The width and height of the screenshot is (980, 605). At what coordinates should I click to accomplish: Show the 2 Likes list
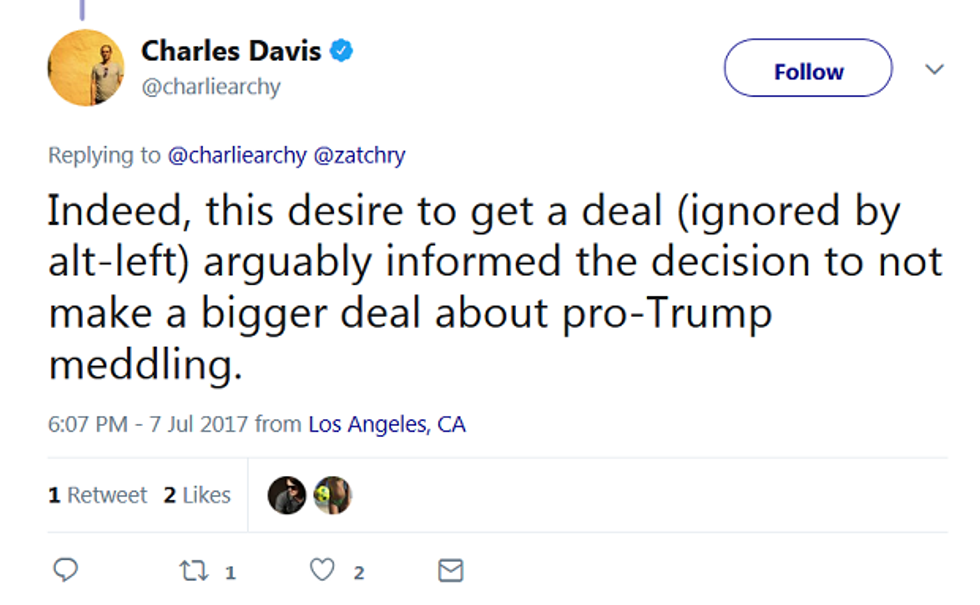pos(197,495)
